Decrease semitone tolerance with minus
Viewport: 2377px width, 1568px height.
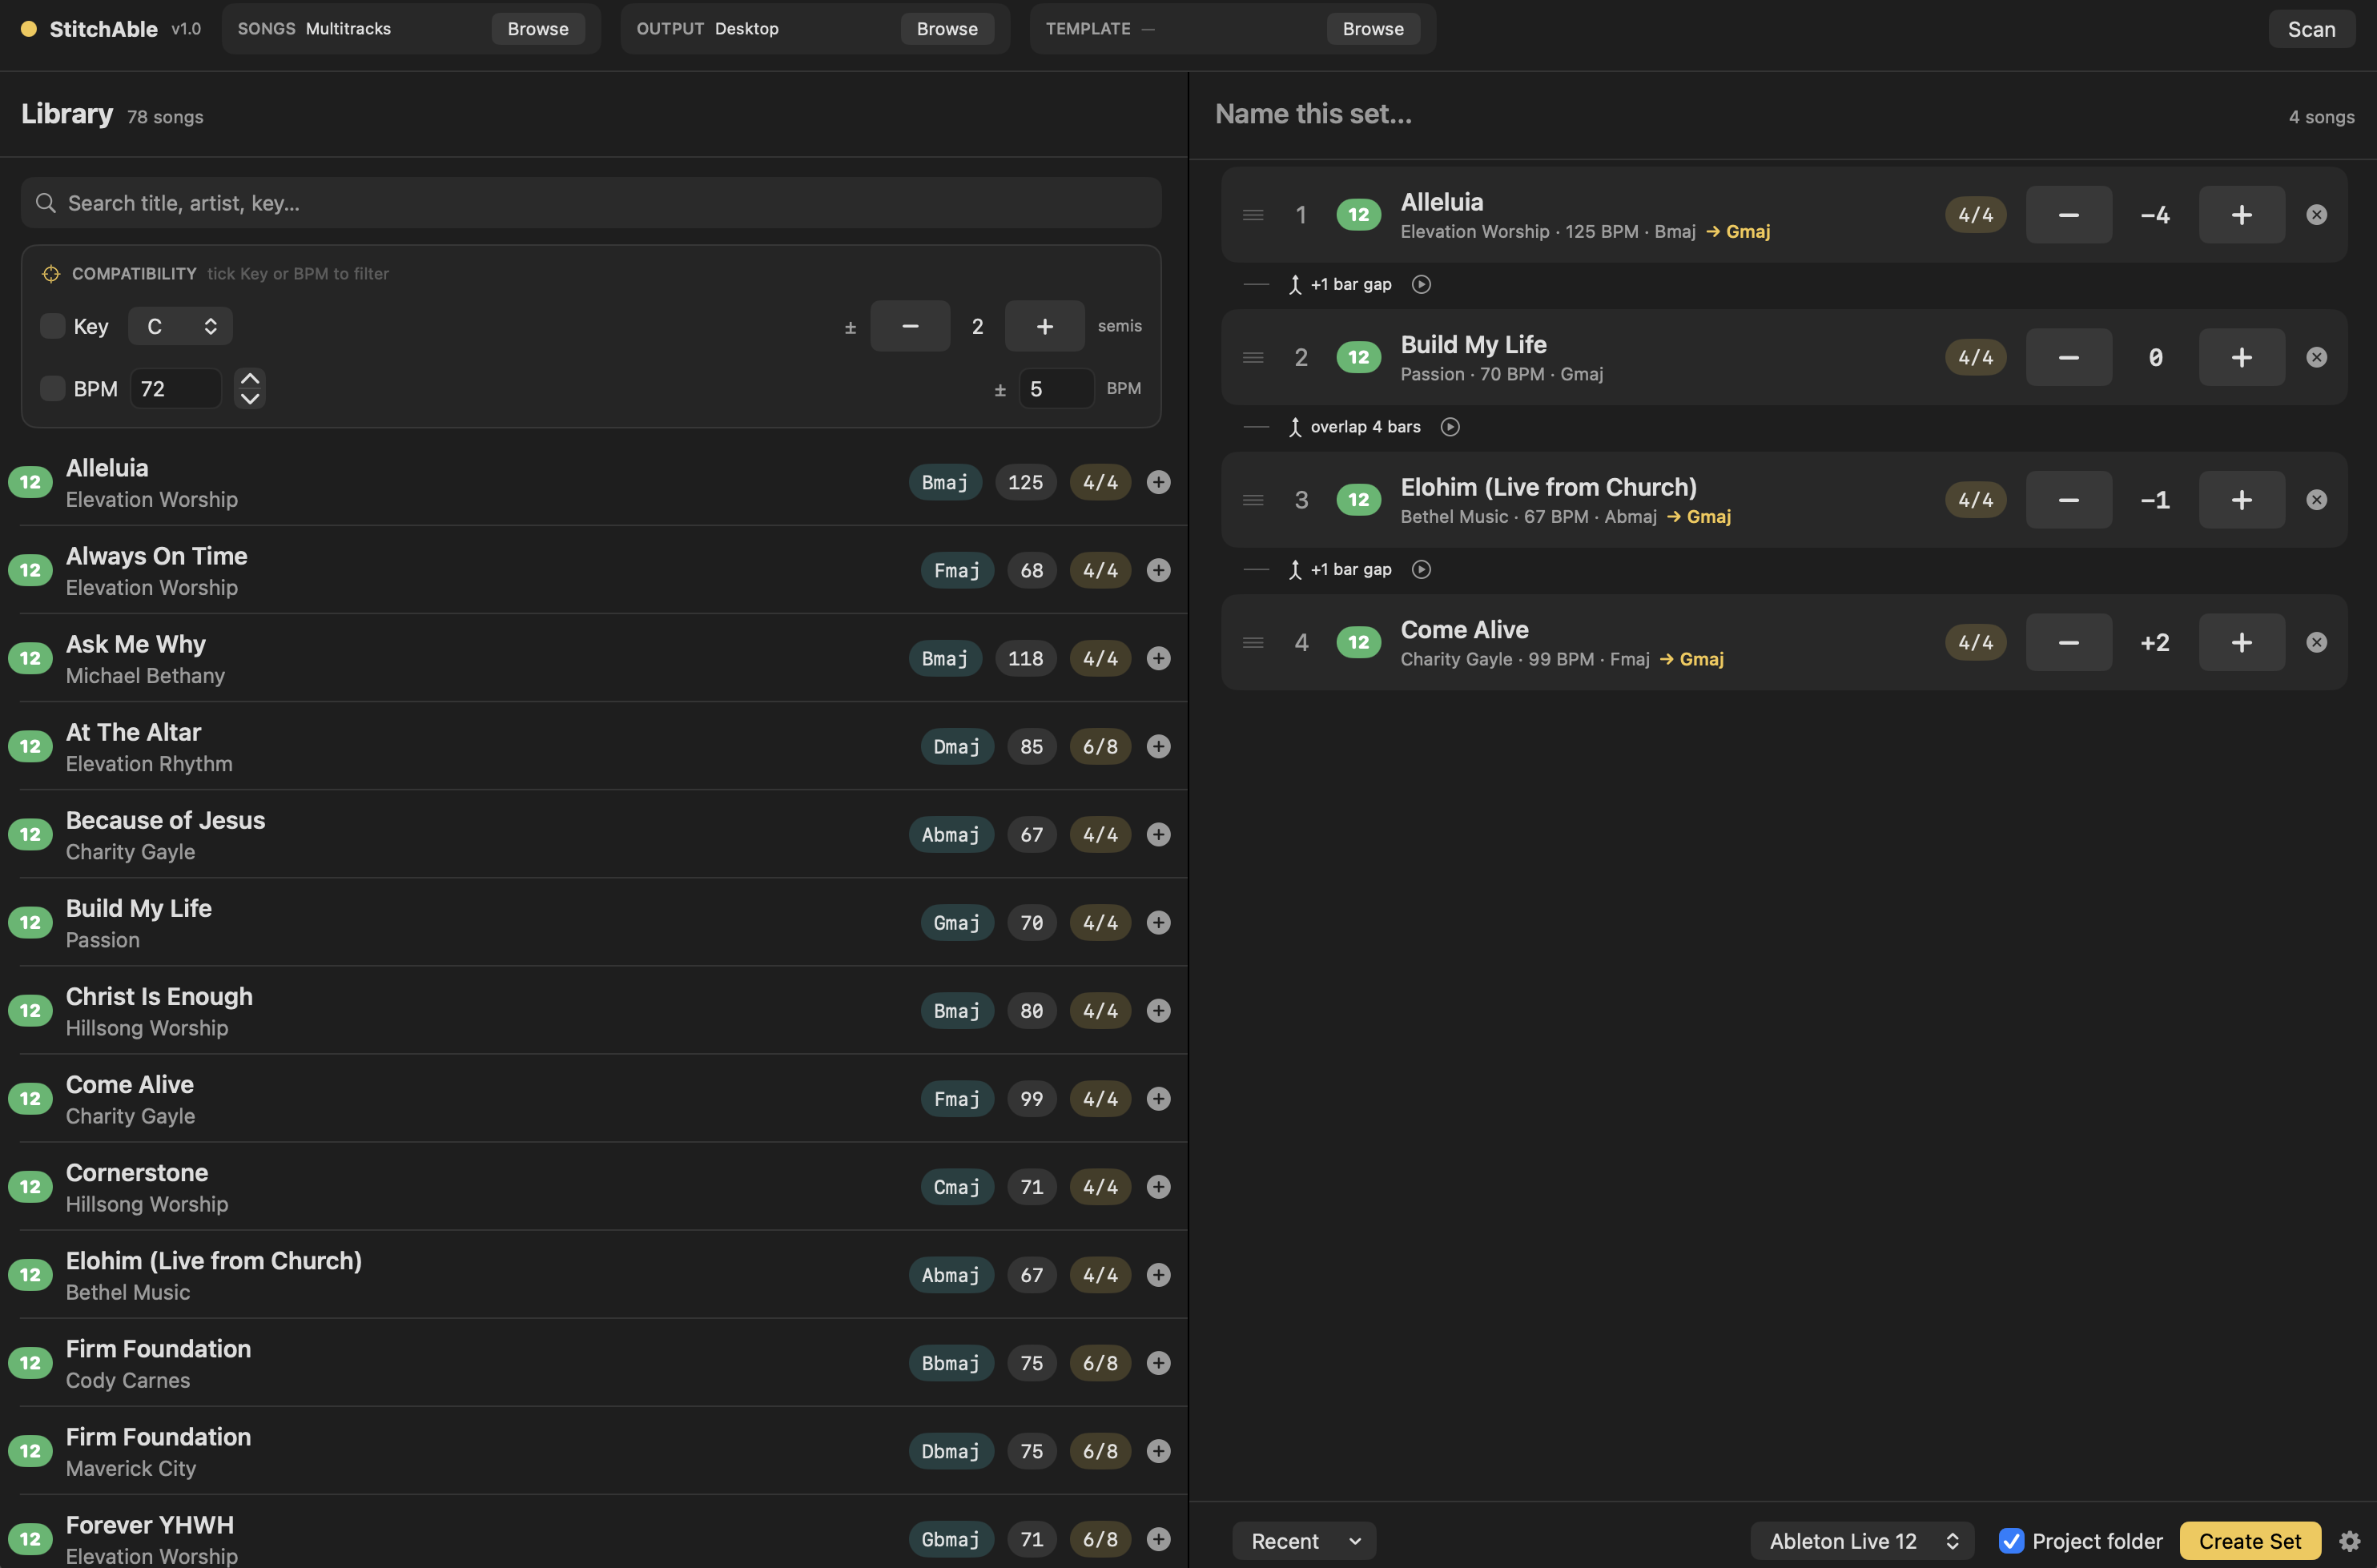click(x=910, y=326)
